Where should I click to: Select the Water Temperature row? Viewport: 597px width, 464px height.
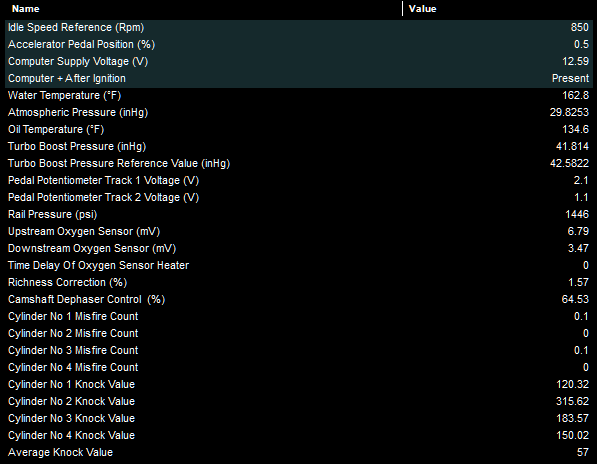click(299, 95)
